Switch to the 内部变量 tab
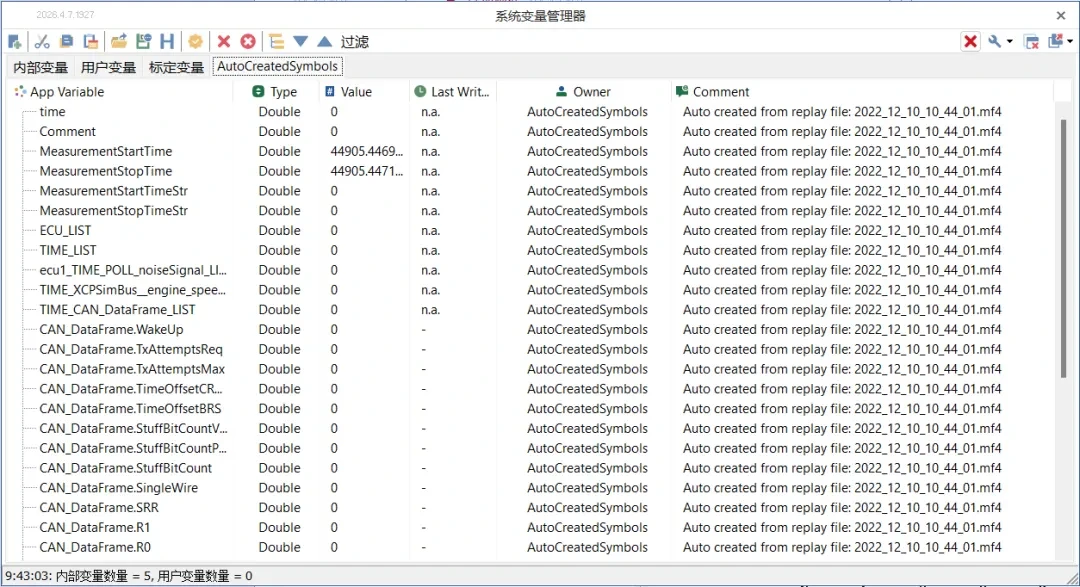Image resolution: width=1080 pixels, height=587 pixels. [x=41, y=67]
